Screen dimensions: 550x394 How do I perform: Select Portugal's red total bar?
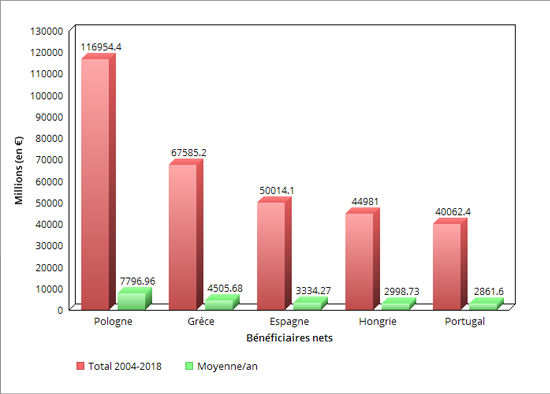pos(447,267)
